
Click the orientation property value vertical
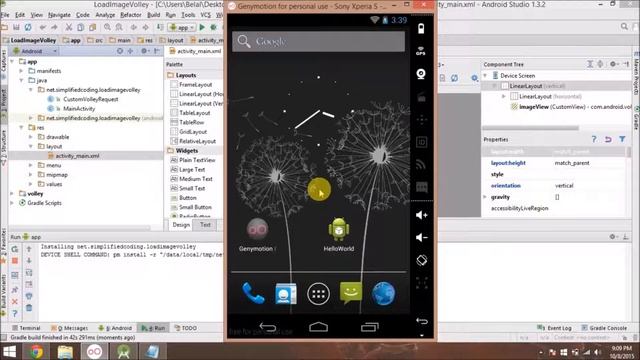tap(564, 185)
